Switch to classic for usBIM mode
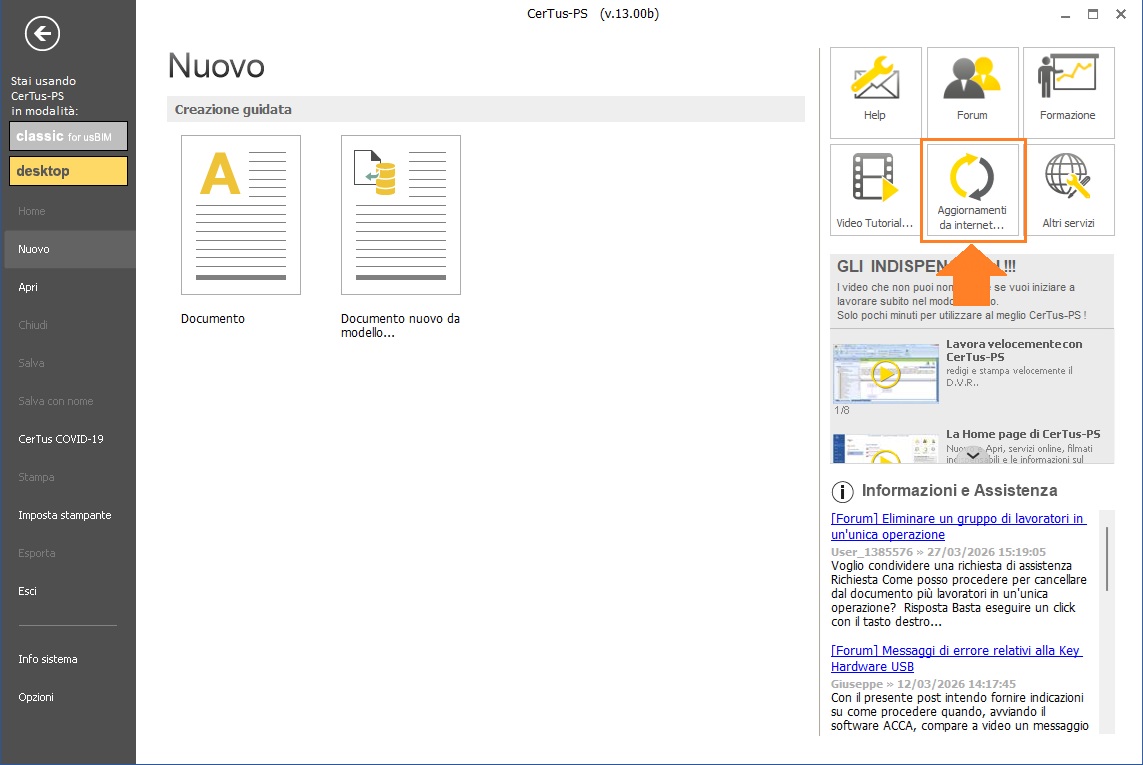 tap(68, 136)
